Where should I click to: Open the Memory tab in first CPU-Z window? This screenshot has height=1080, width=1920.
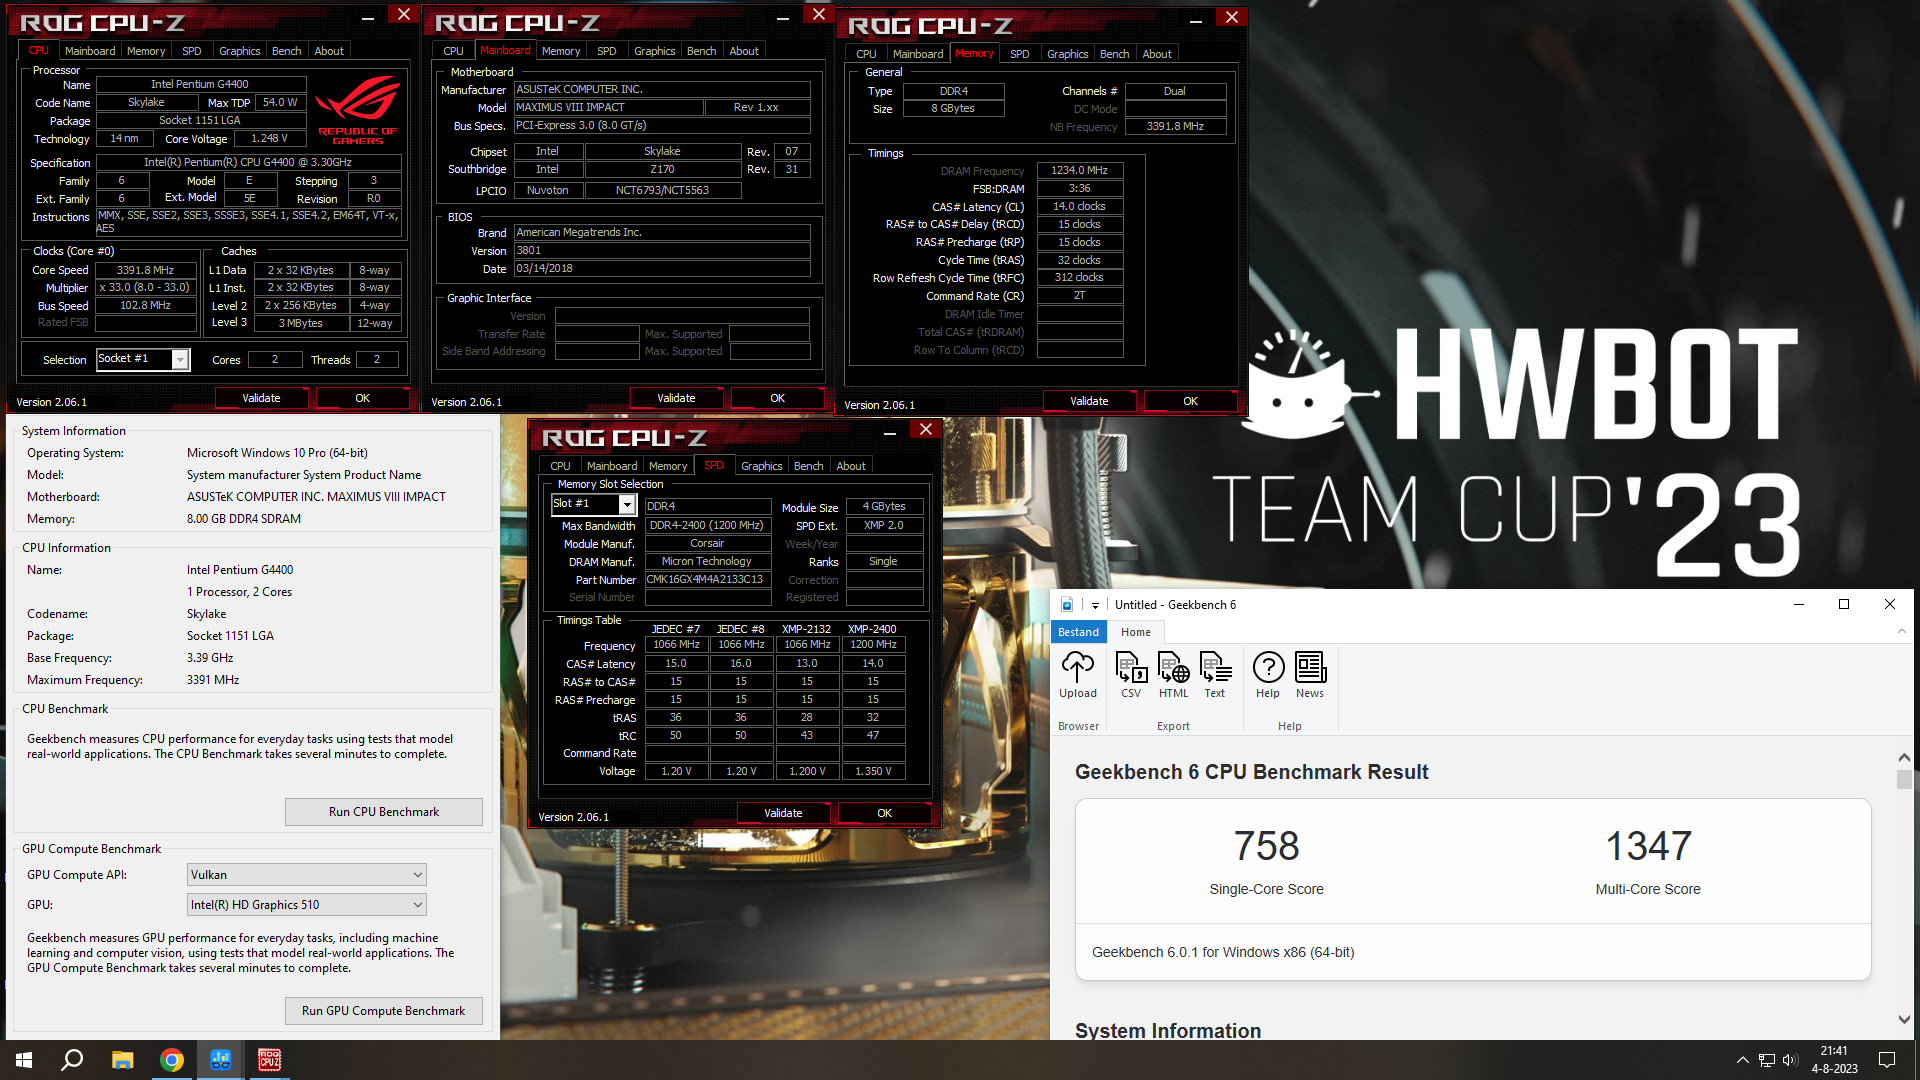click(x=146, y=51)
